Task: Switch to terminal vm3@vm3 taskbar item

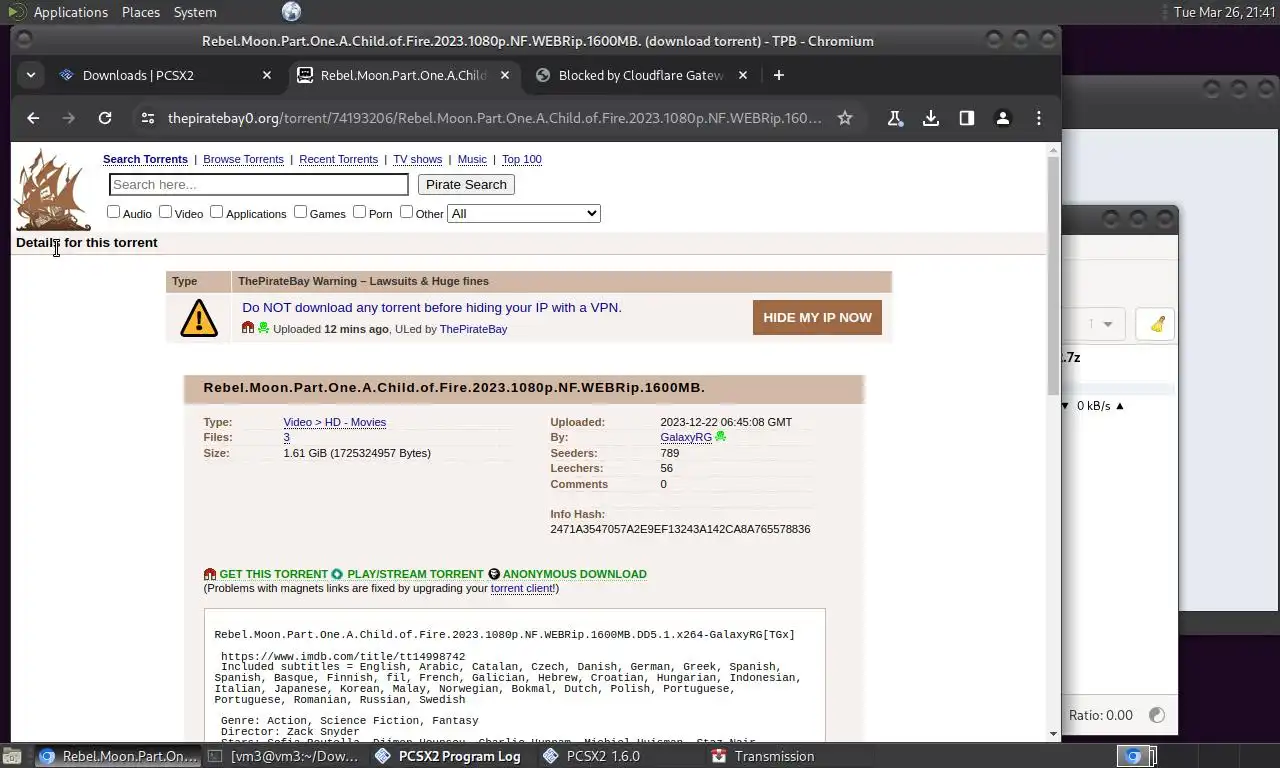Action: 285,756
